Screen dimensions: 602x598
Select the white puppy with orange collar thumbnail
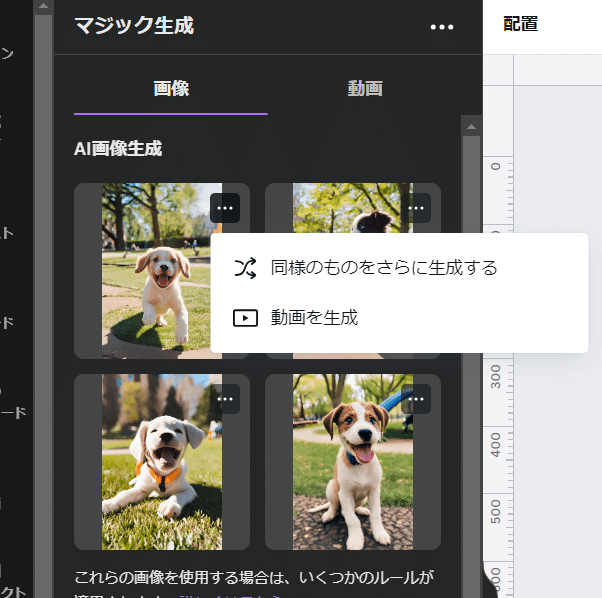(x=162, y=462)
